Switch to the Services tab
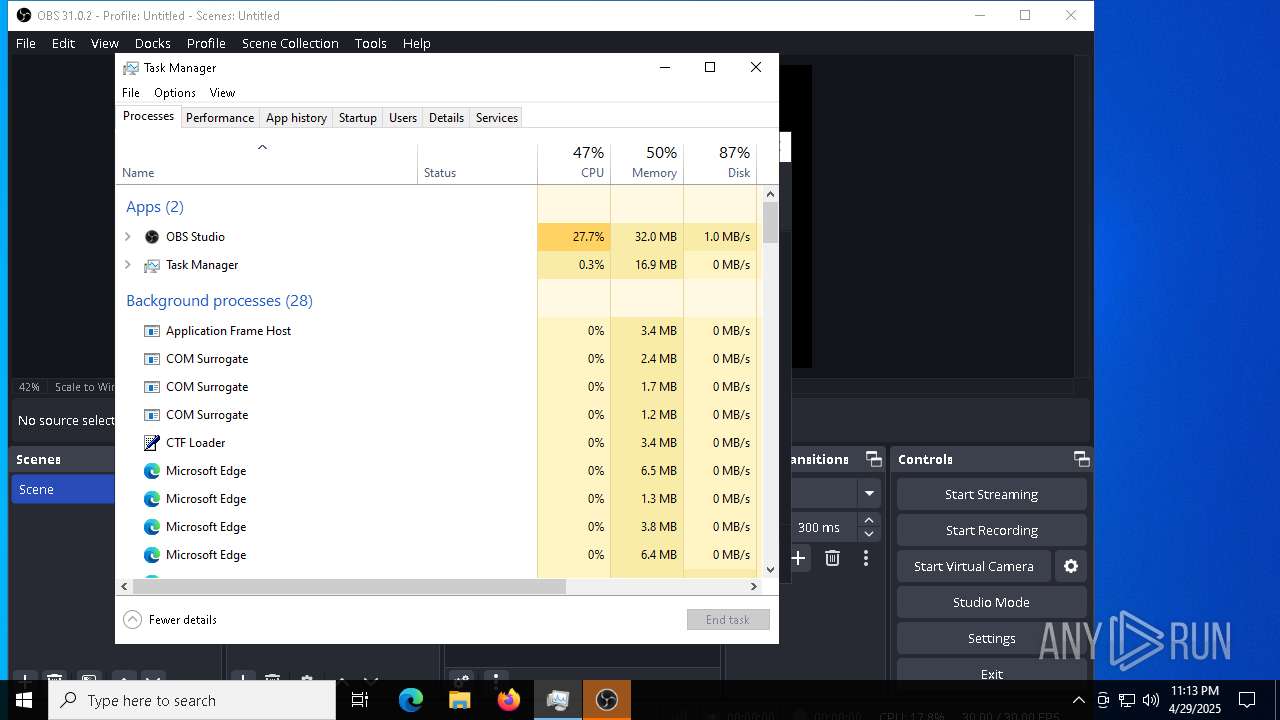Viewport: 1280px width, 720px height. point(497,117)
